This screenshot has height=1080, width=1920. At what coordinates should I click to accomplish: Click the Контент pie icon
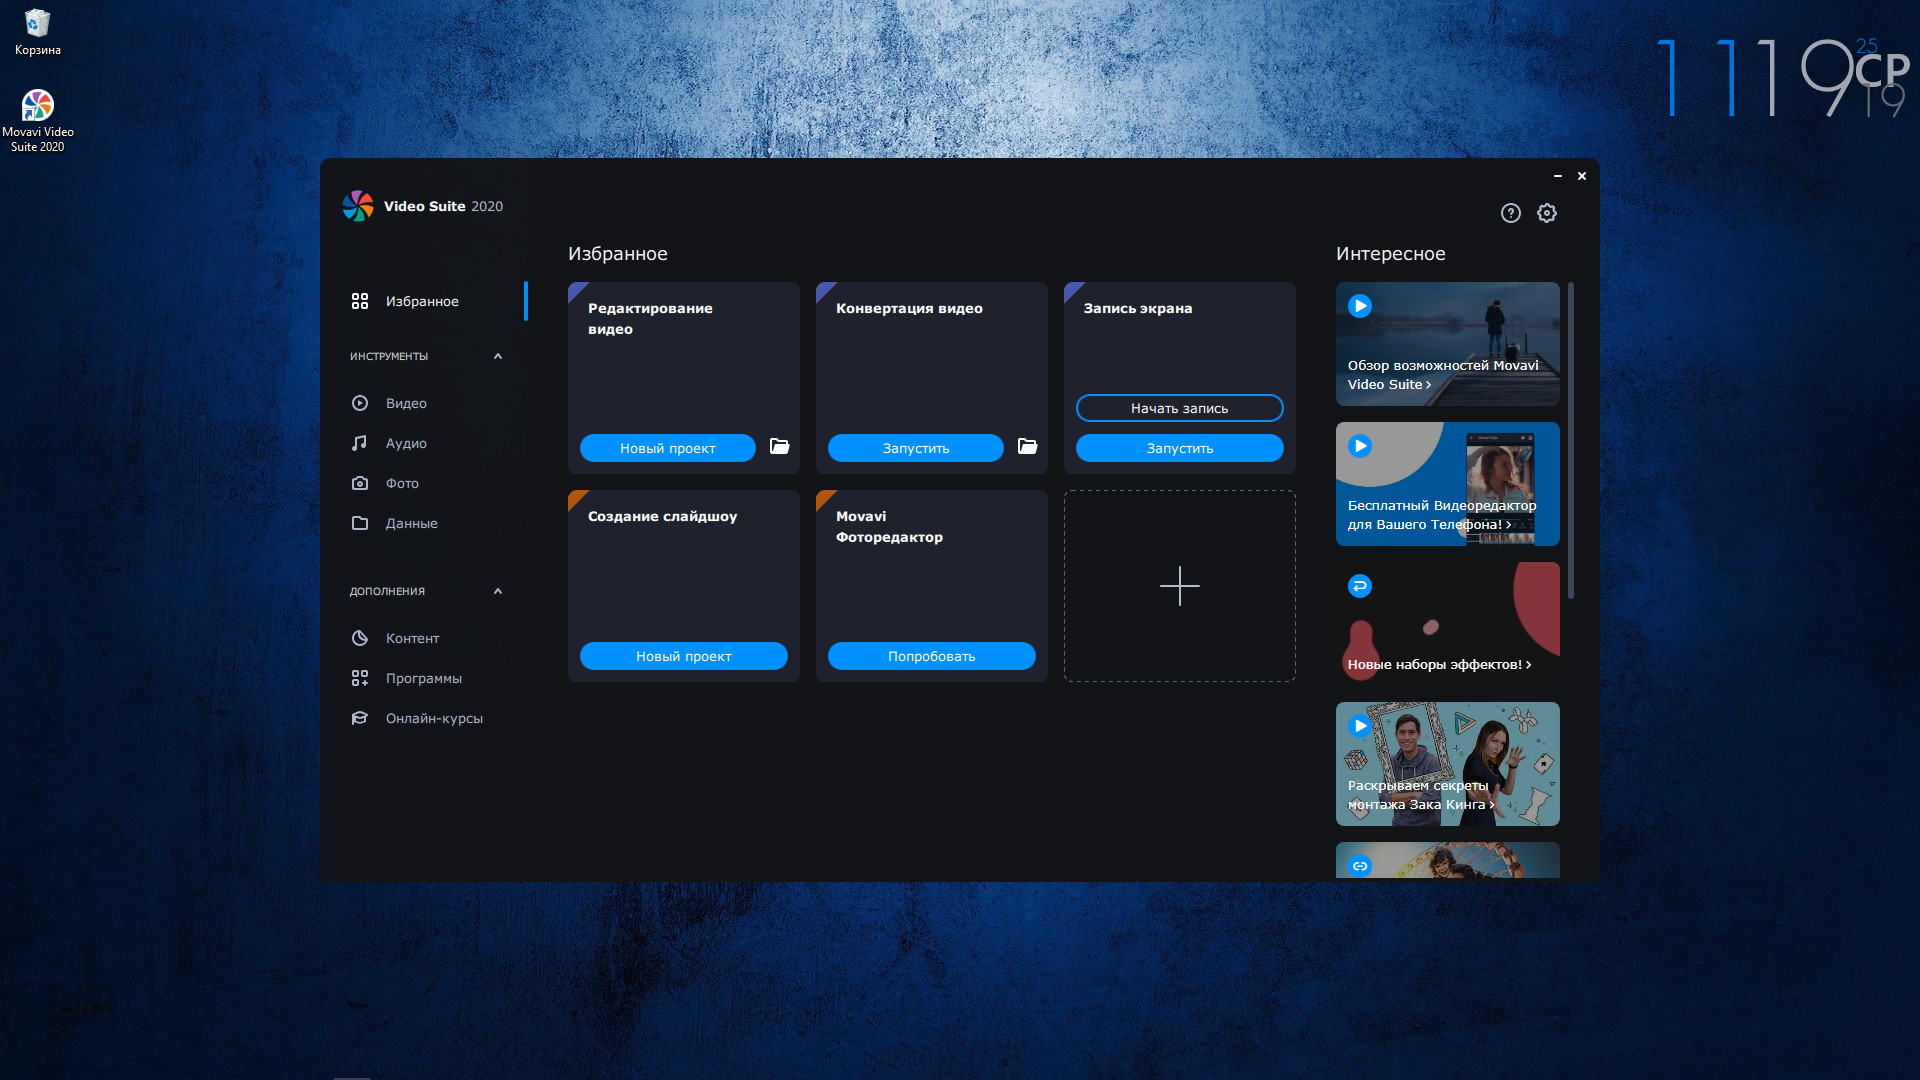[360, 638]
